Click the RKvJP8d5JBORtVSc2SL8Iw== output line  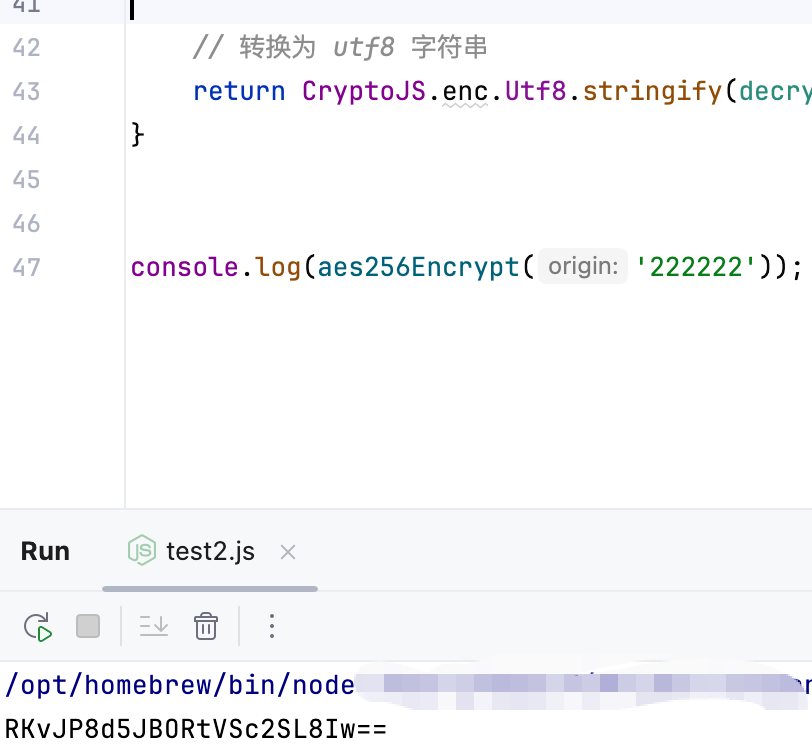click(195, 727)
